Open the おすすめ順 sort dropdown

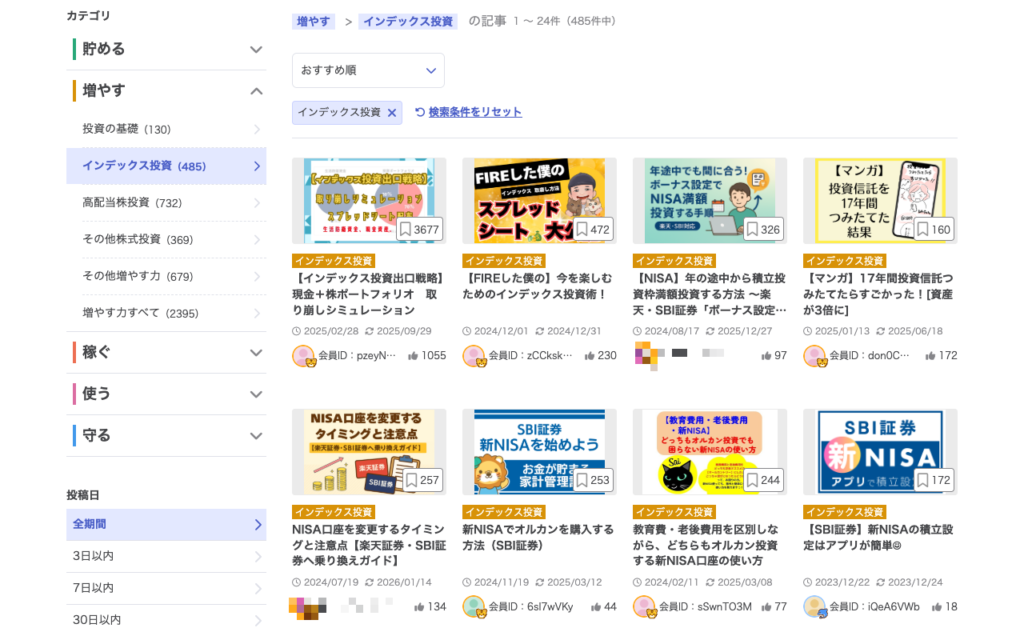(x=368, y=70)
